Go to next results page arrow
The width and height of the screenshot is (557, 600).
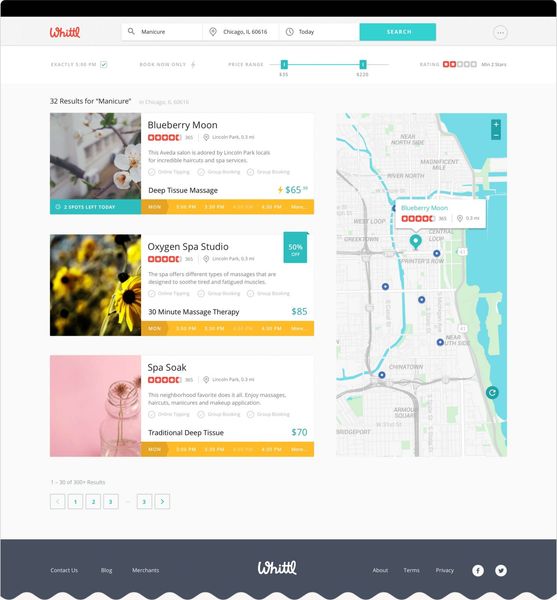(x=162, y=501)
